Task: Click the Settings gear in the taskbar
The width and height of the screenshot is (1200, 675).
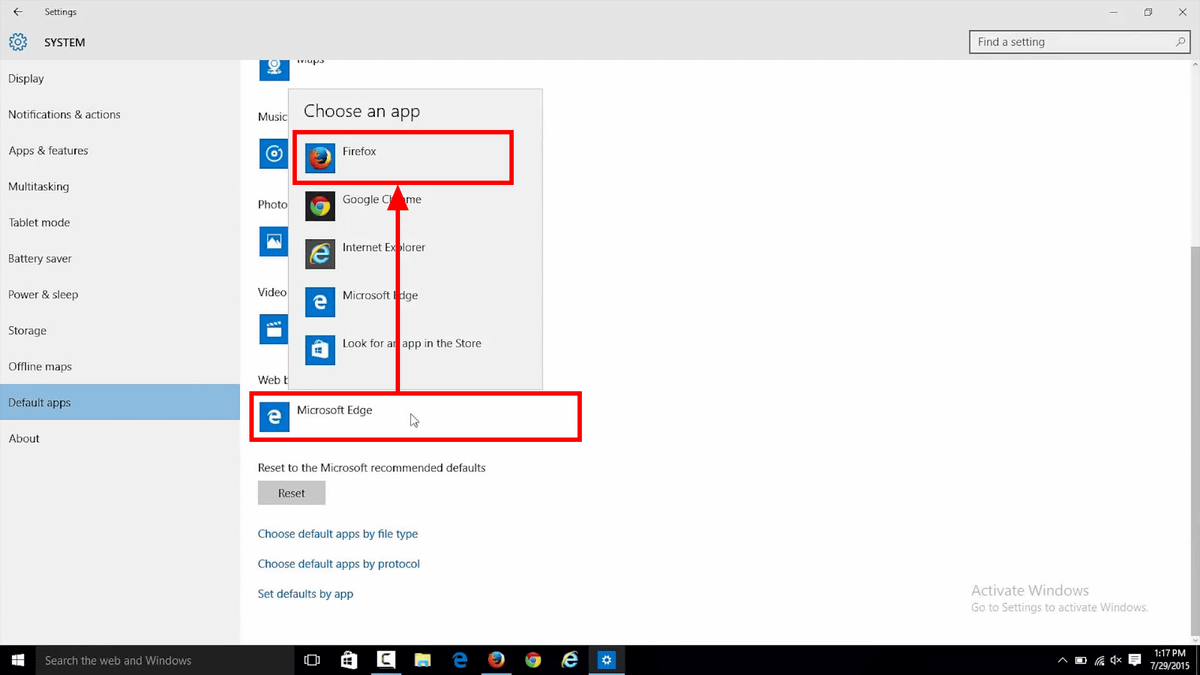Action: pyautogui.click(x=606, y=660)
